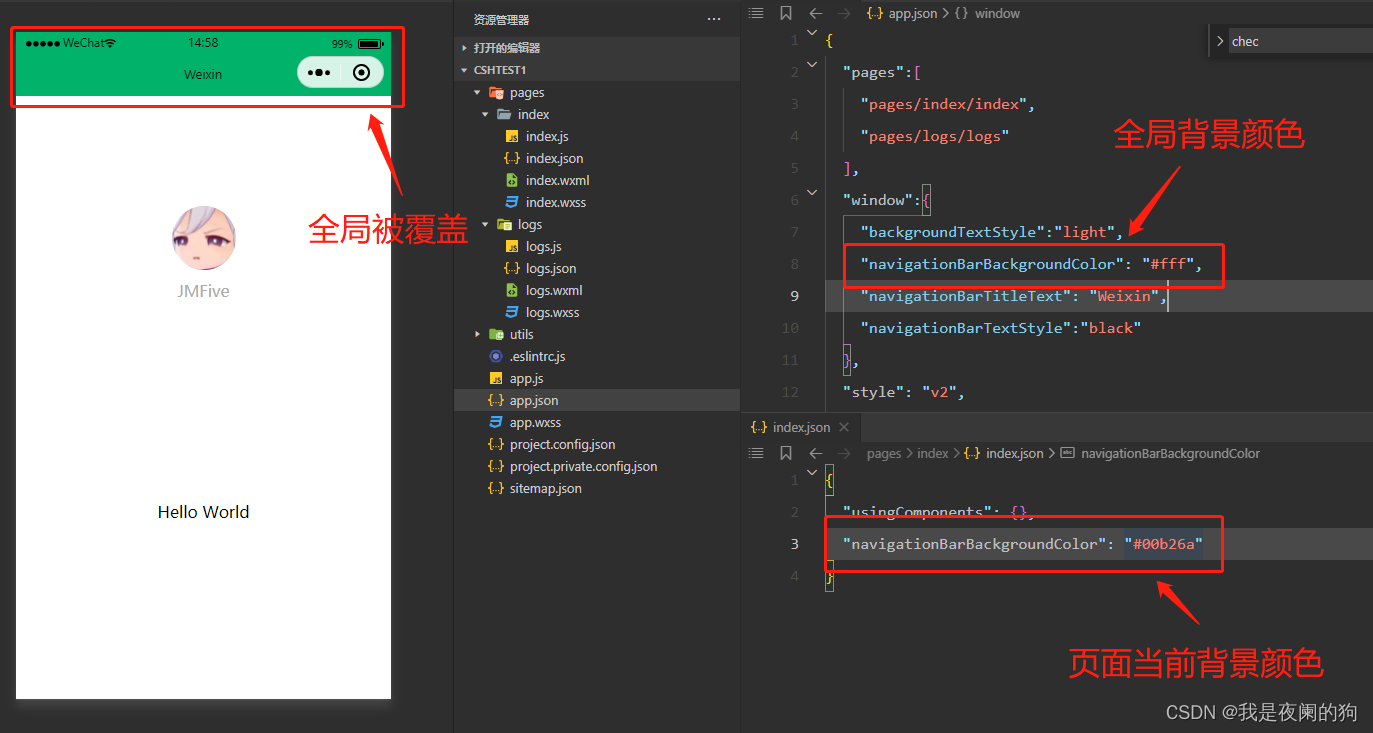Open the simulator capsule three-dot menu
The width and height of the screenshot is (1373, 733).
(x=318, y=72)
